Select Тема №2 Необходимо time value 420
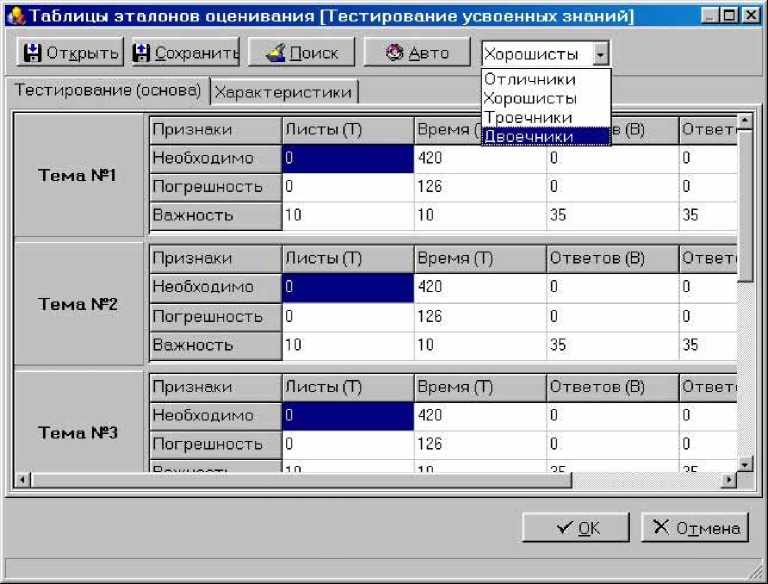 tap(480, 288)
